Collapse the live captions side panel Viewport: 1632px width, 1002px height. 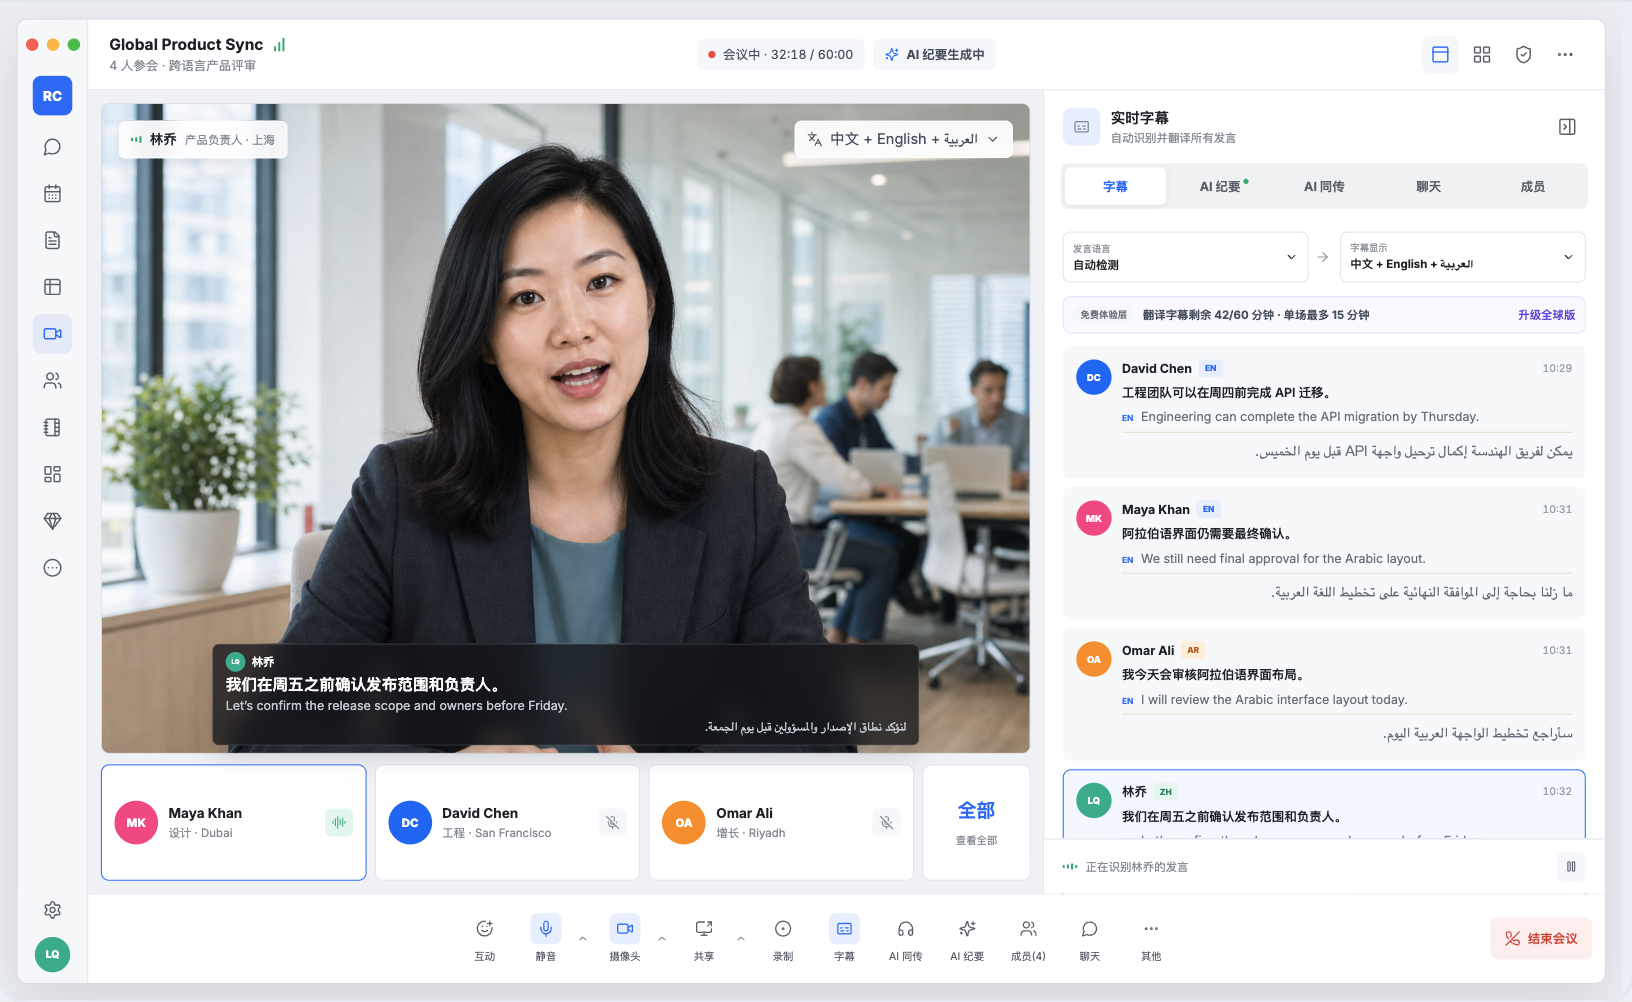tap(1567, 127)
